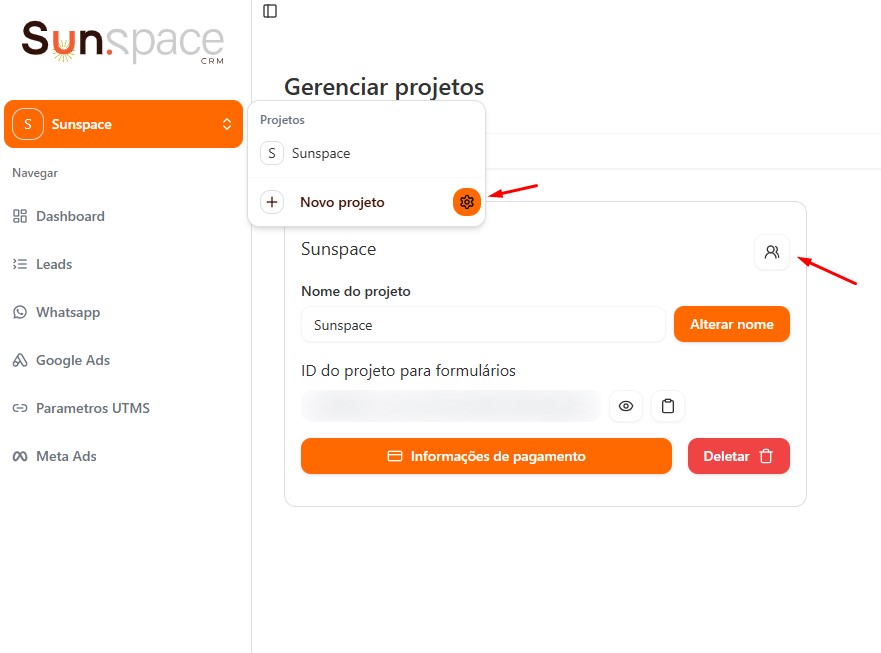Choose Novo projeto from dropdown
The height and width of the screenshot is (653, 881).
point(342,202)
